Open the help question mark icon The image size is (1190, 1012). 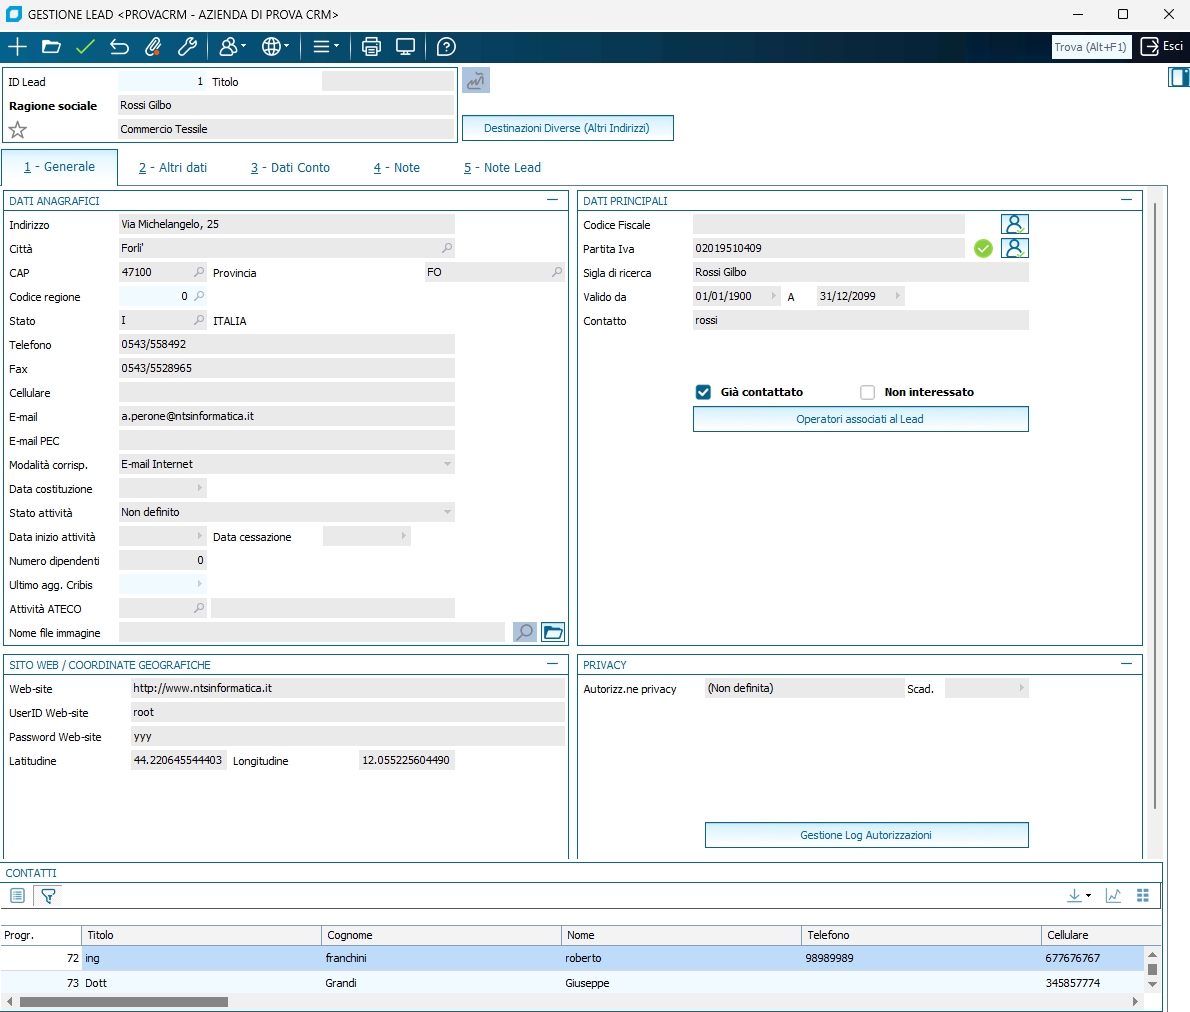click(x=447, y=47)
